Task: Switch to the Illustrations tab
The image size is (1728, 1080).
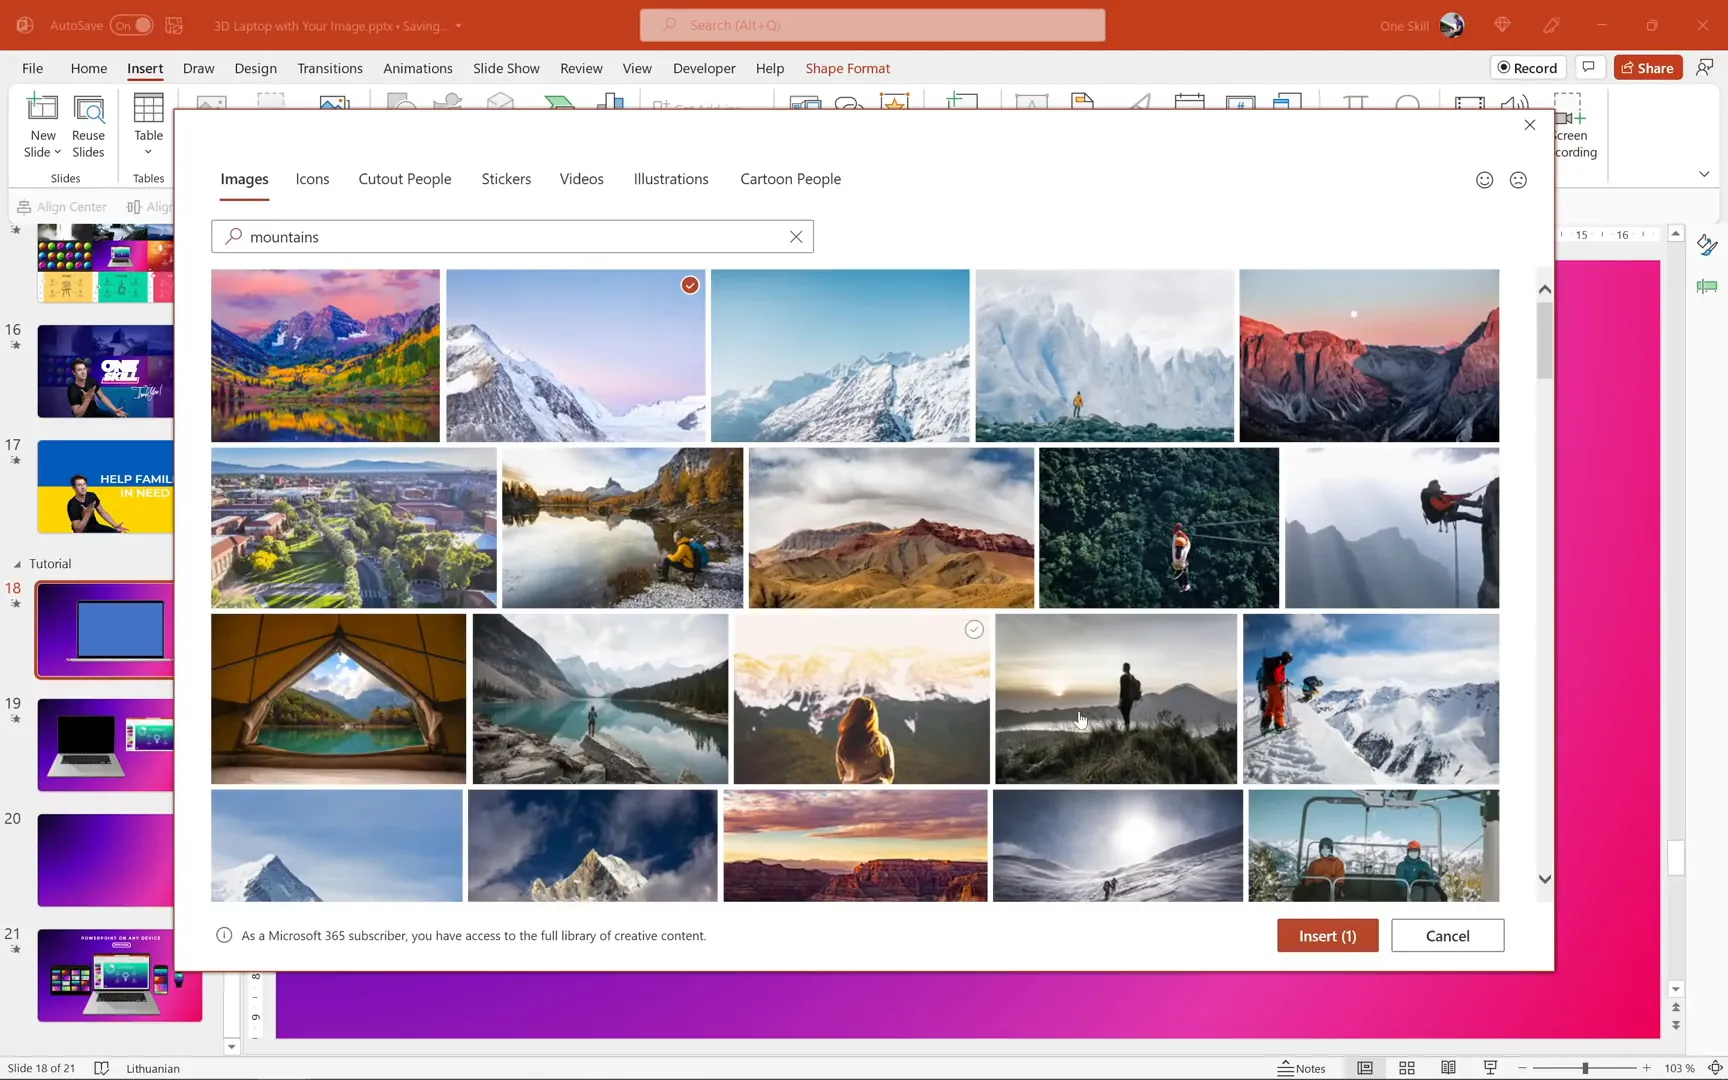Action: coord(671,179)
